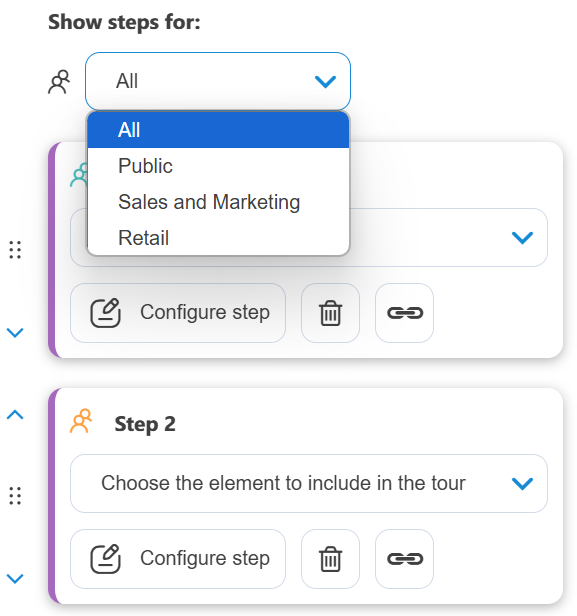Move the first step down with arrow
The width and height of the screenshot is (577, 616).
tap(15, 332)
